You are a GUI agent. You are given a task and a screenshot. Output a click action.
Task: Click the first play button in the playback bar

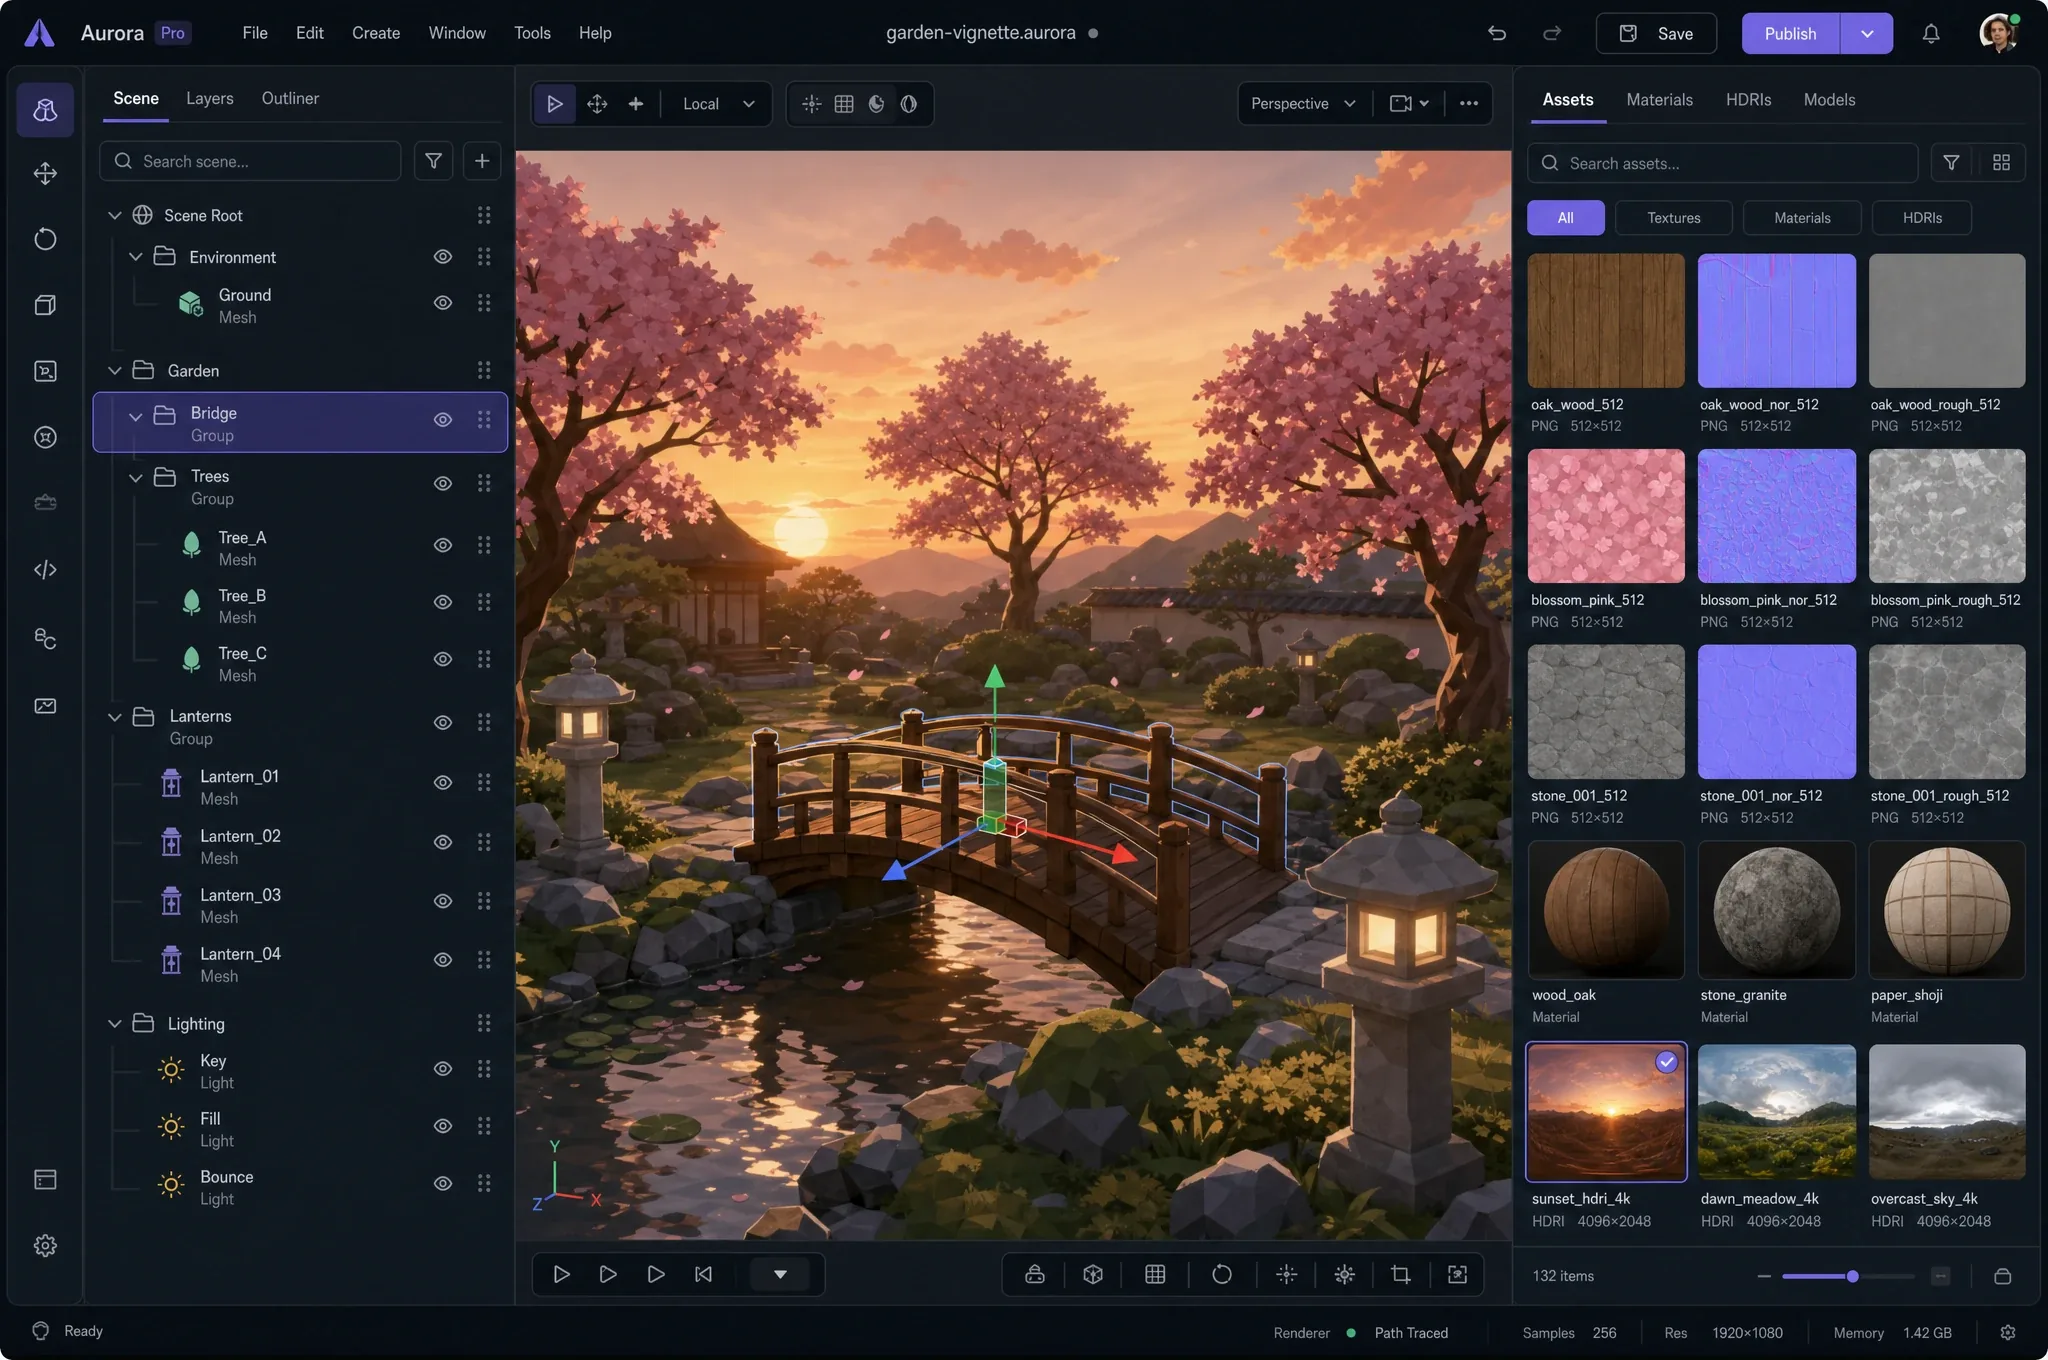pyautogui.click(x=561, y=1274)
